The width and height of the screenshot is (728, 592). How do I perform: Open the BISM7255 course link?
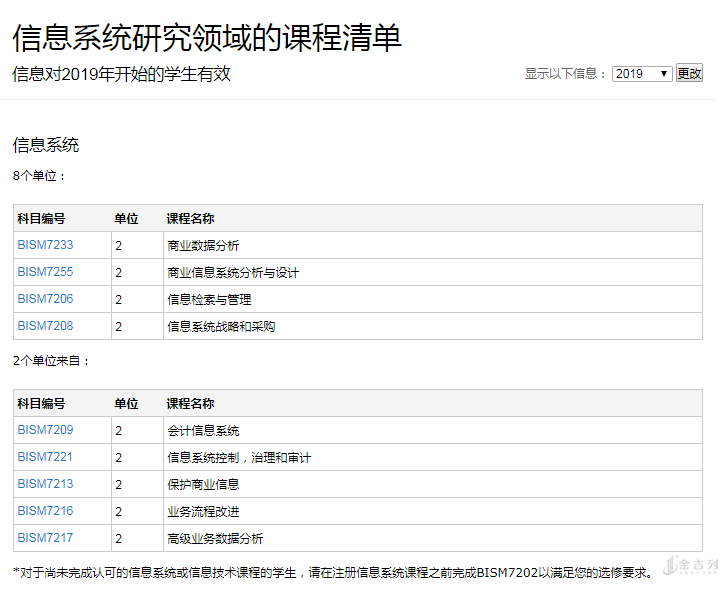pos(45,272)
